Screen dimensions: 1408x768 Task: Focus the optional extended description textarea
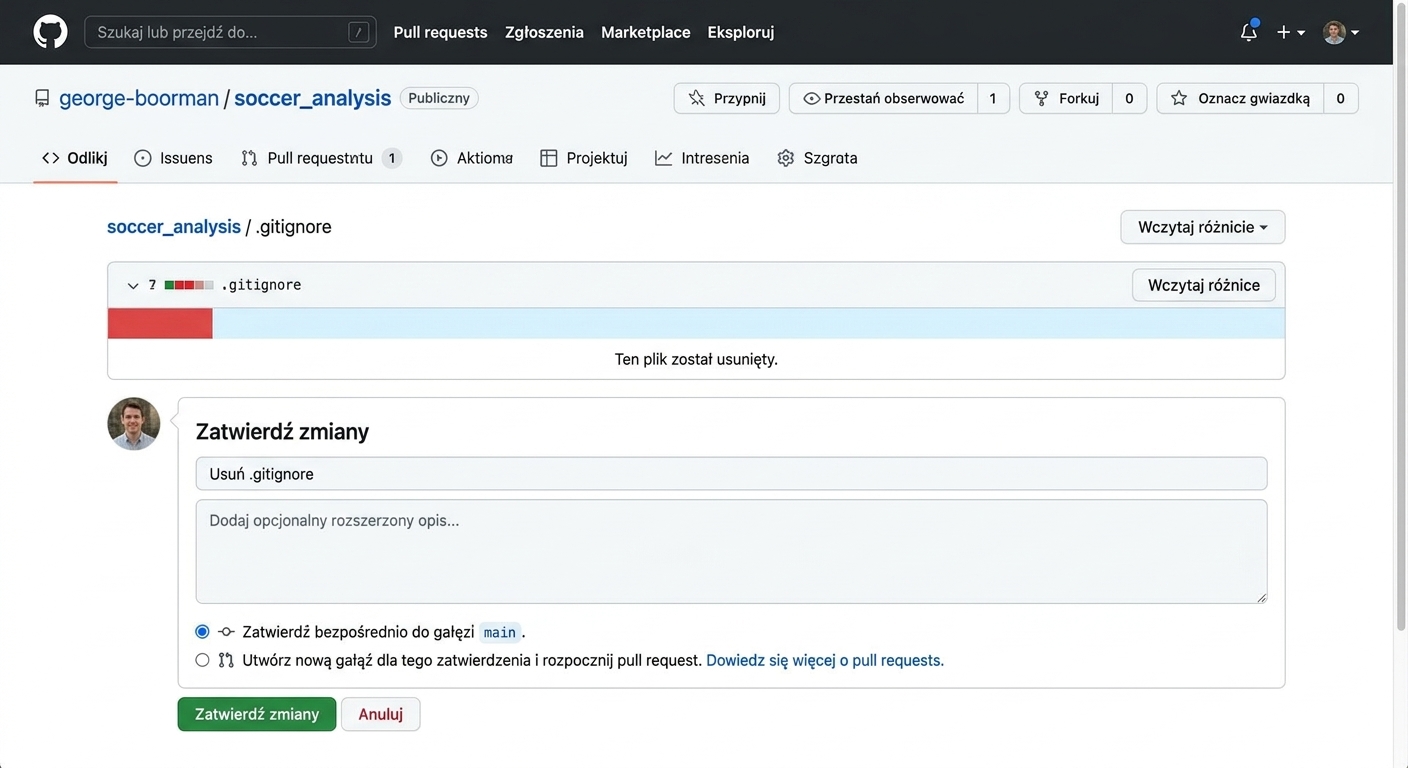(x=731, y=552)
